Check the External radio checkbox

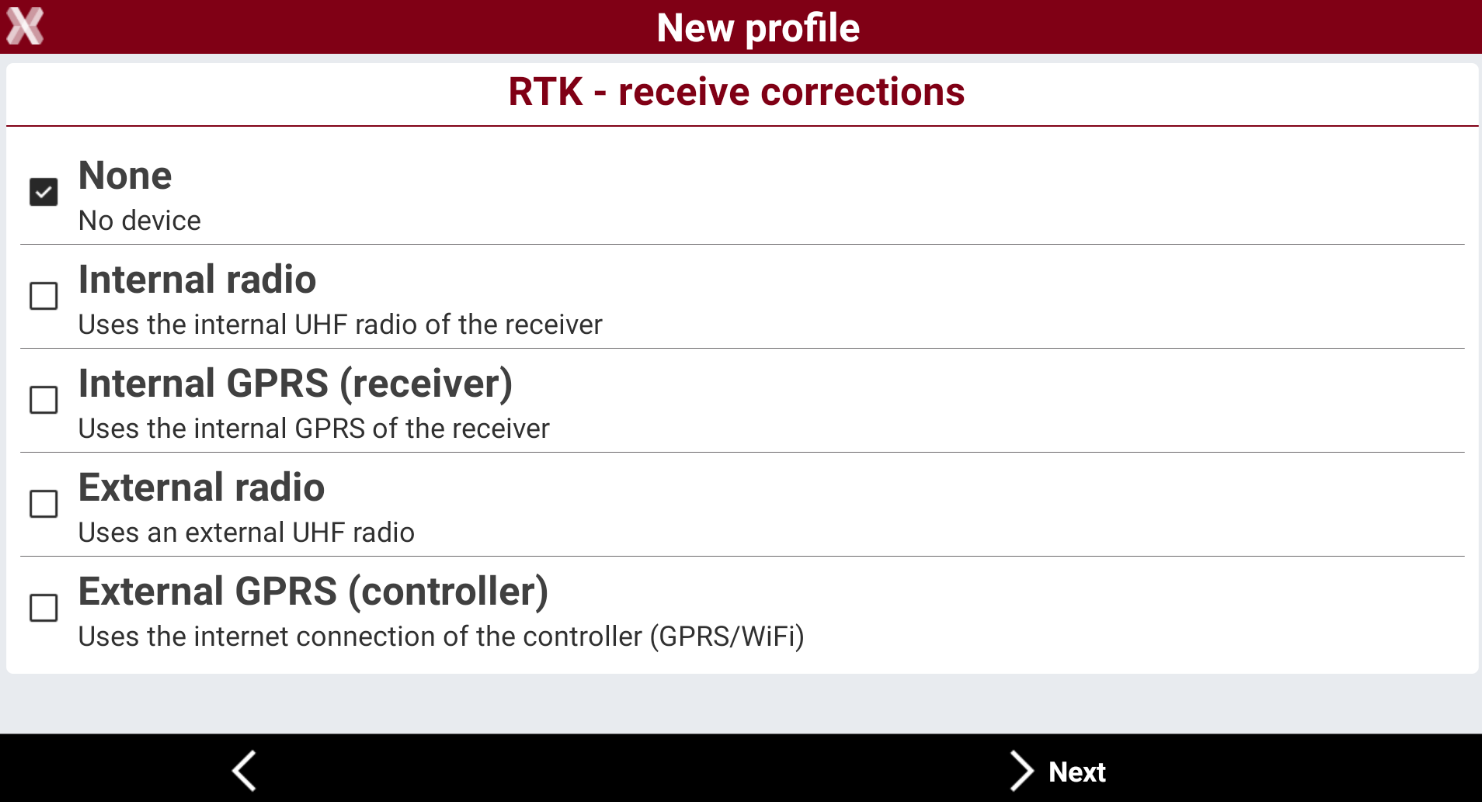click(x=43, y=504)
